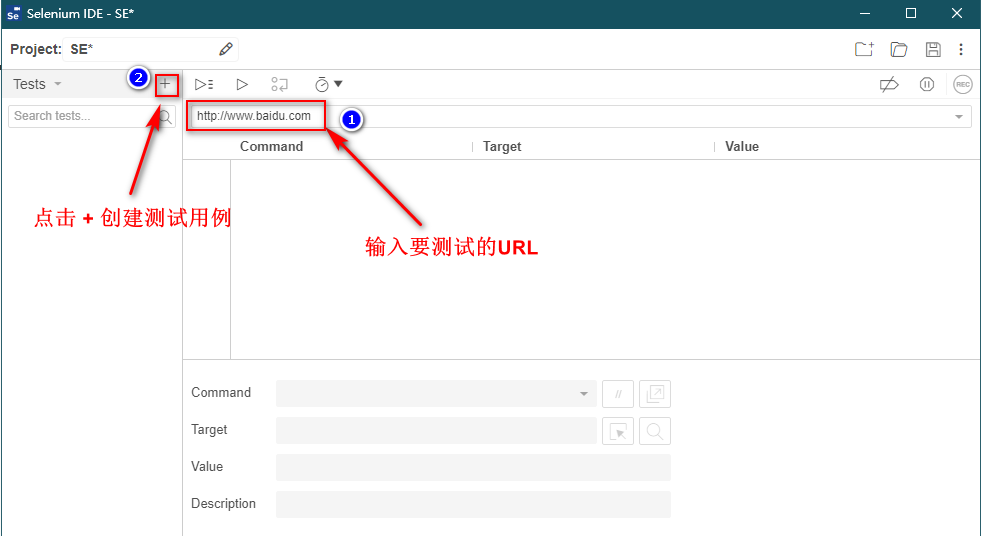Click select target in page button
Viewport: 981px width, 536px height.
[x=618, y=431]
